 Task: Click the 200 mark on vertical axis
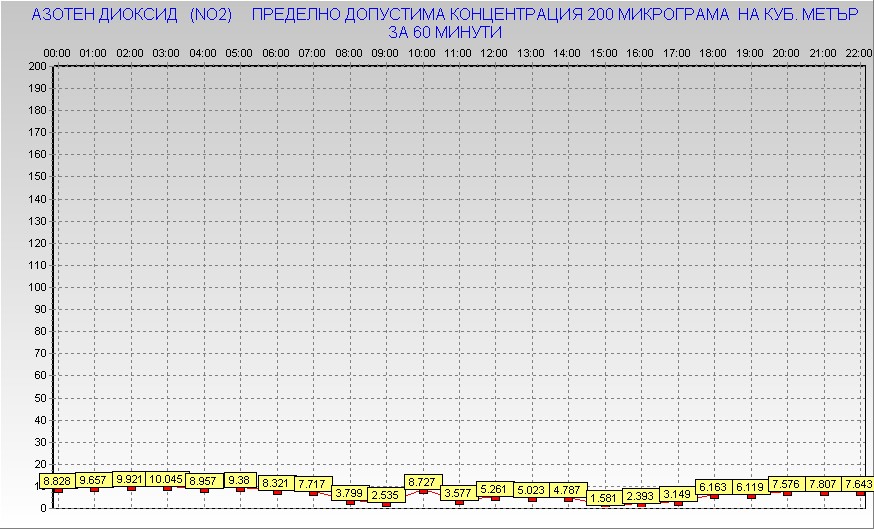click(37, 66)
